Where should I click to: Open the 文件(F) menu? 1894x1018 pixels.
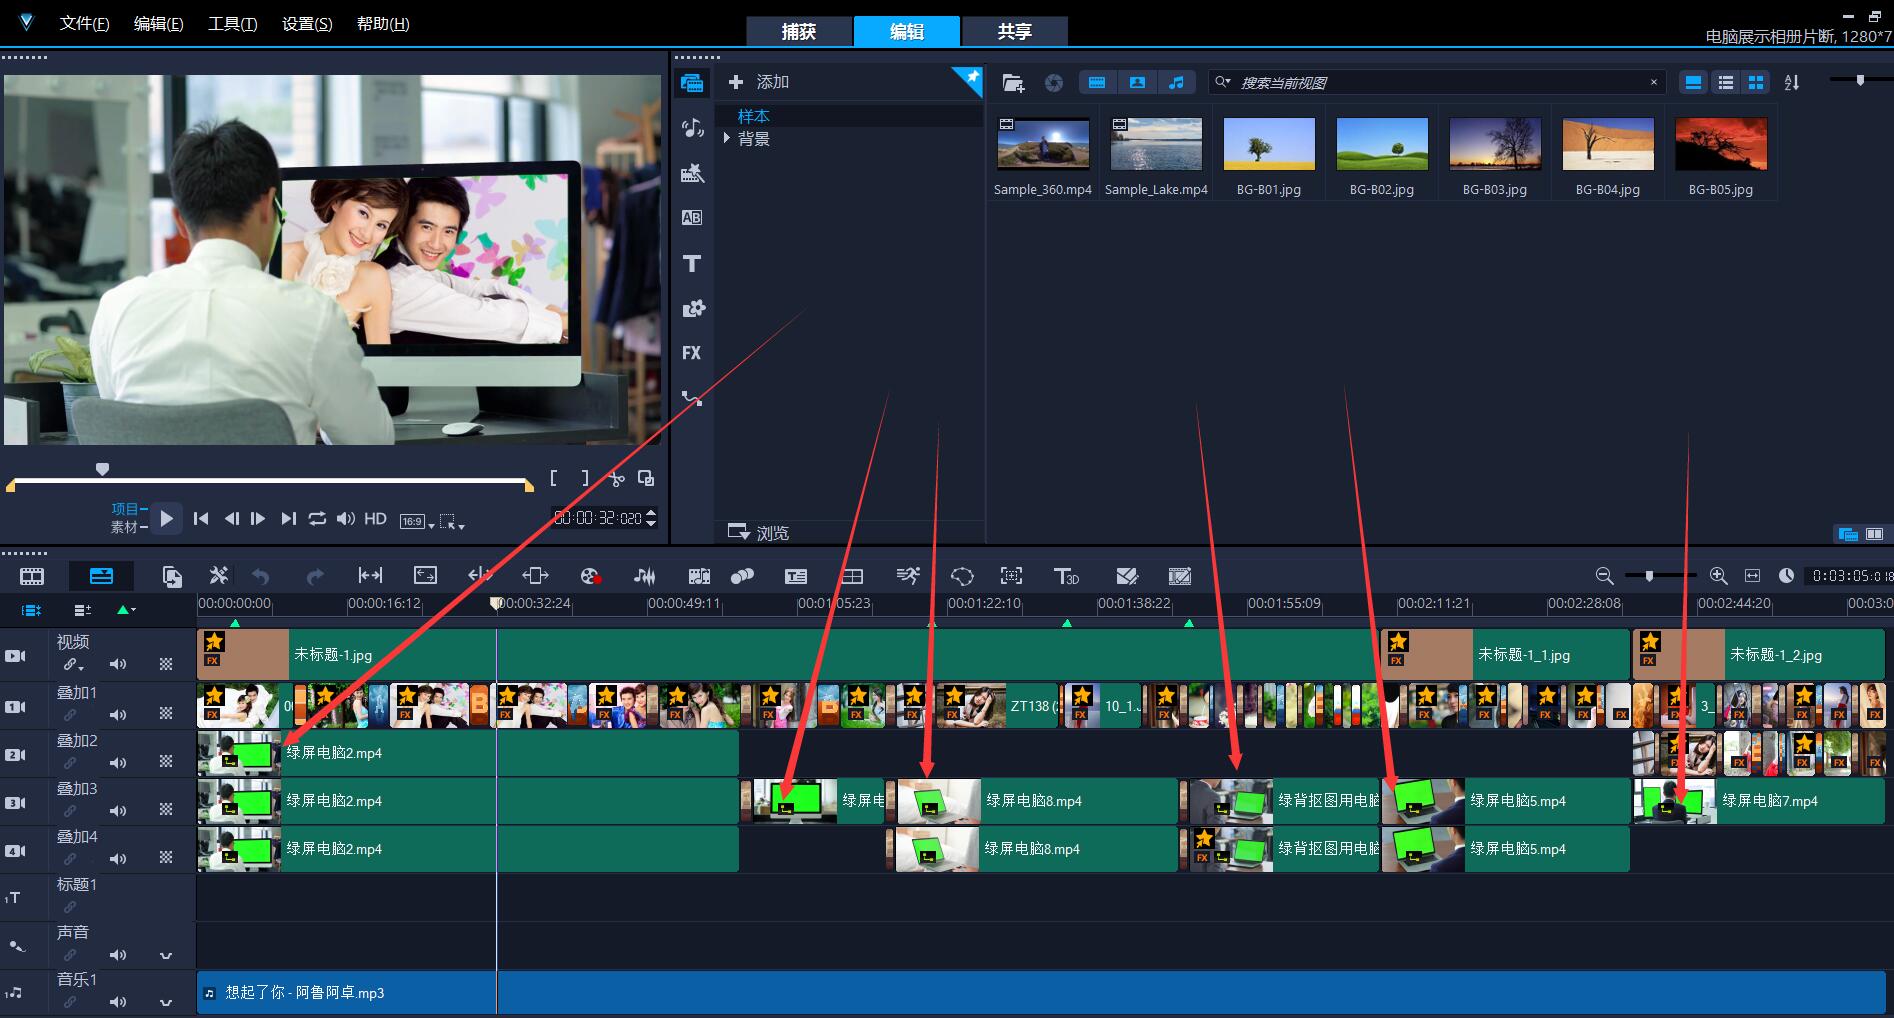[x=84, y=24]
